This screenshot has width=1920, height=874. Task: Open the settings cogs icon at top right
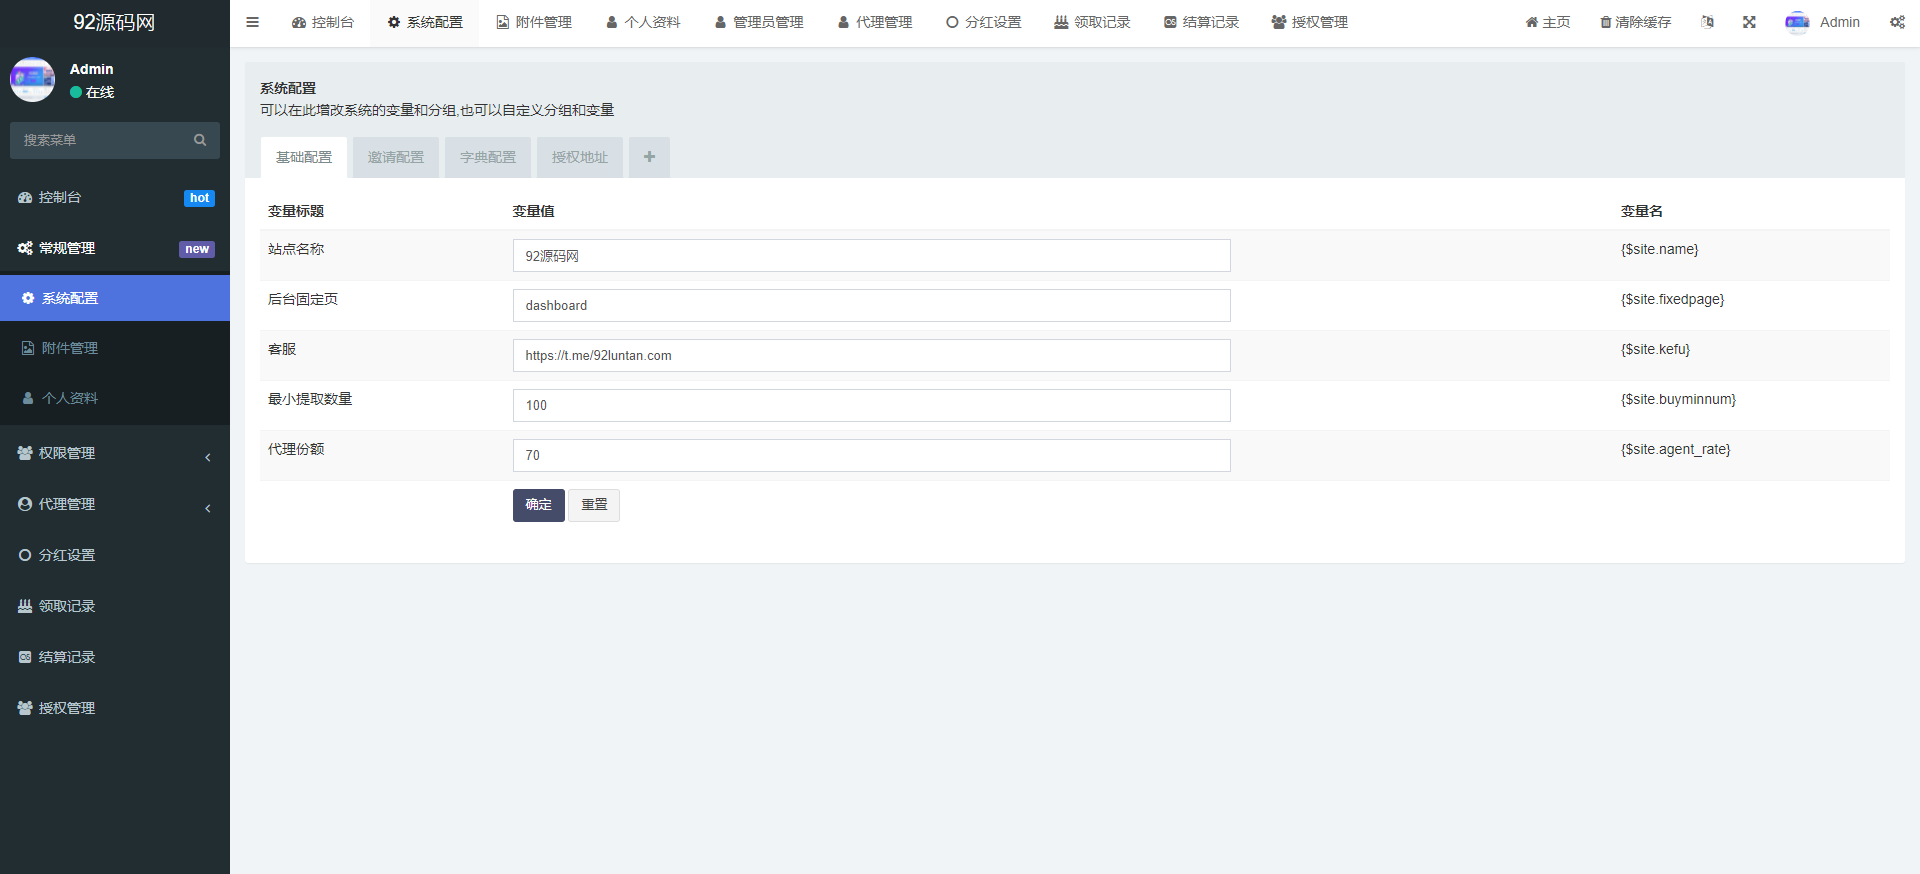[1897, 22]
